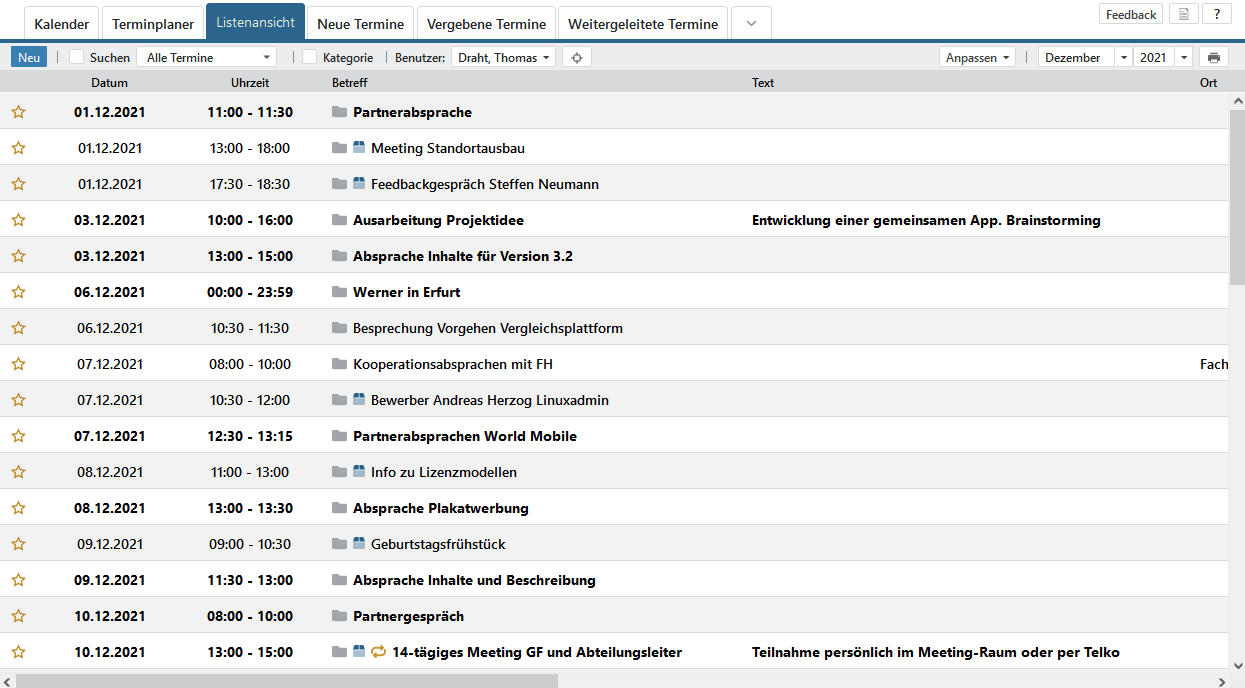1245x688 pixels.
Task: Open help with the question mark icon
Action: [1217, 14]
